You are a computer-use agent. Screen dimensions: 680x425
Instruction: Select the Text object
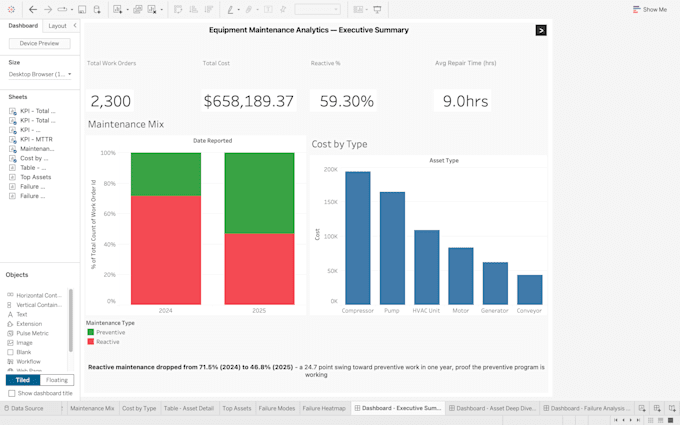point(17,314)
